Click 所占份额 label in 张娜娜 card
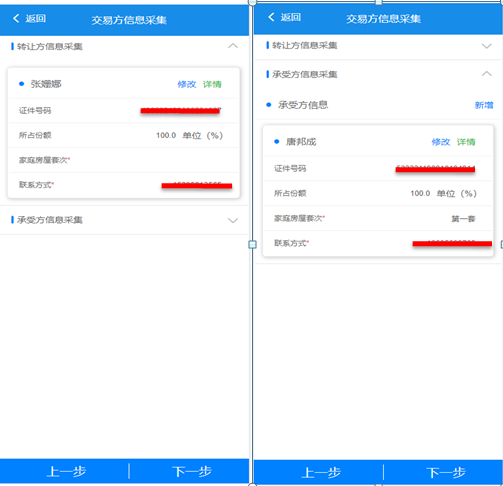503x486 pixels. click(x=35, y=135)
